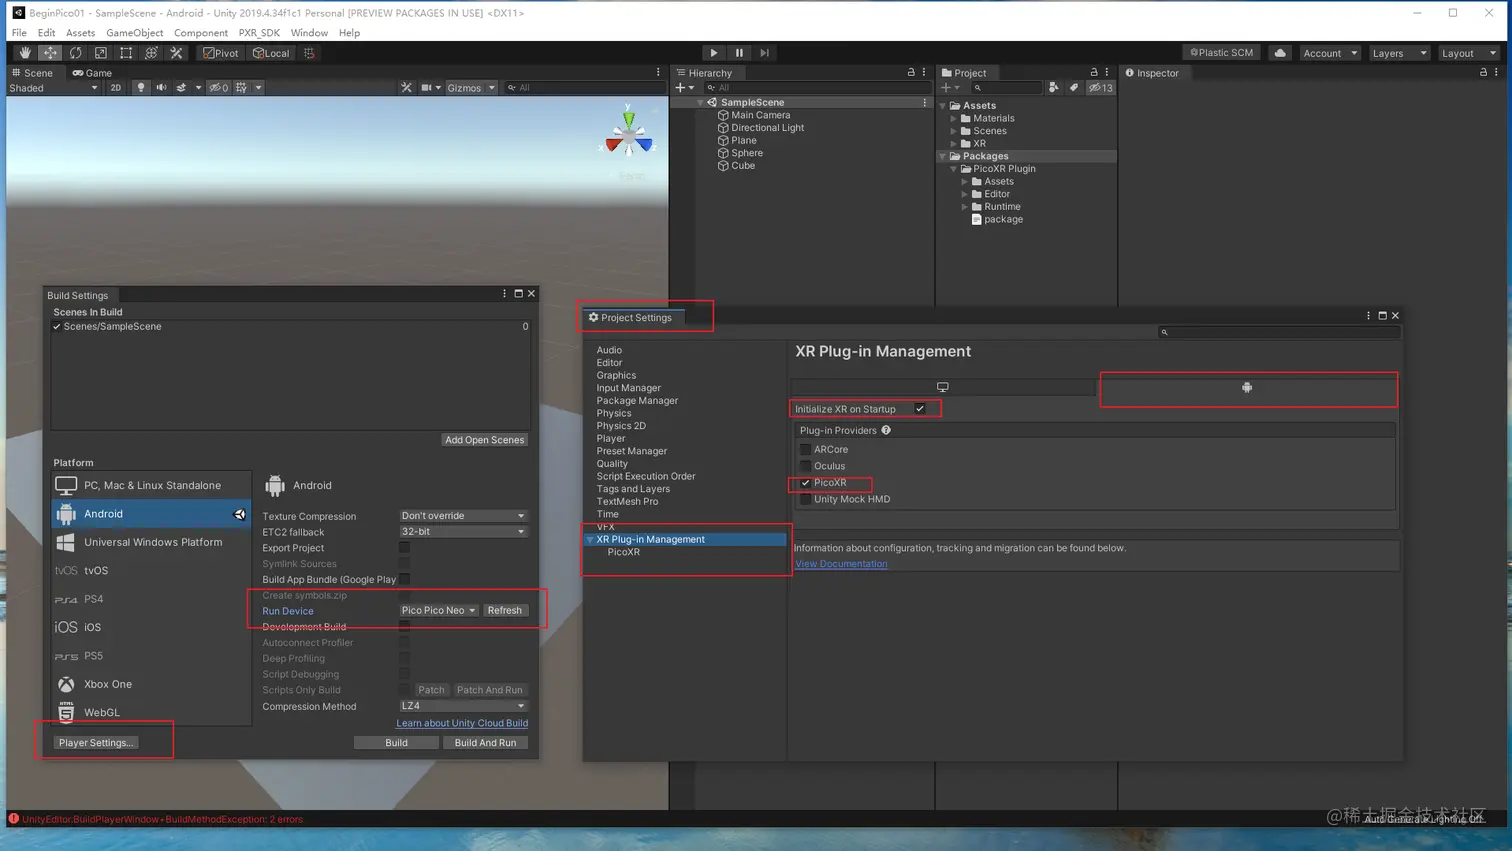Enable the Unity Mock HMD provider
1512x851 pixels.
coord(806,499)
